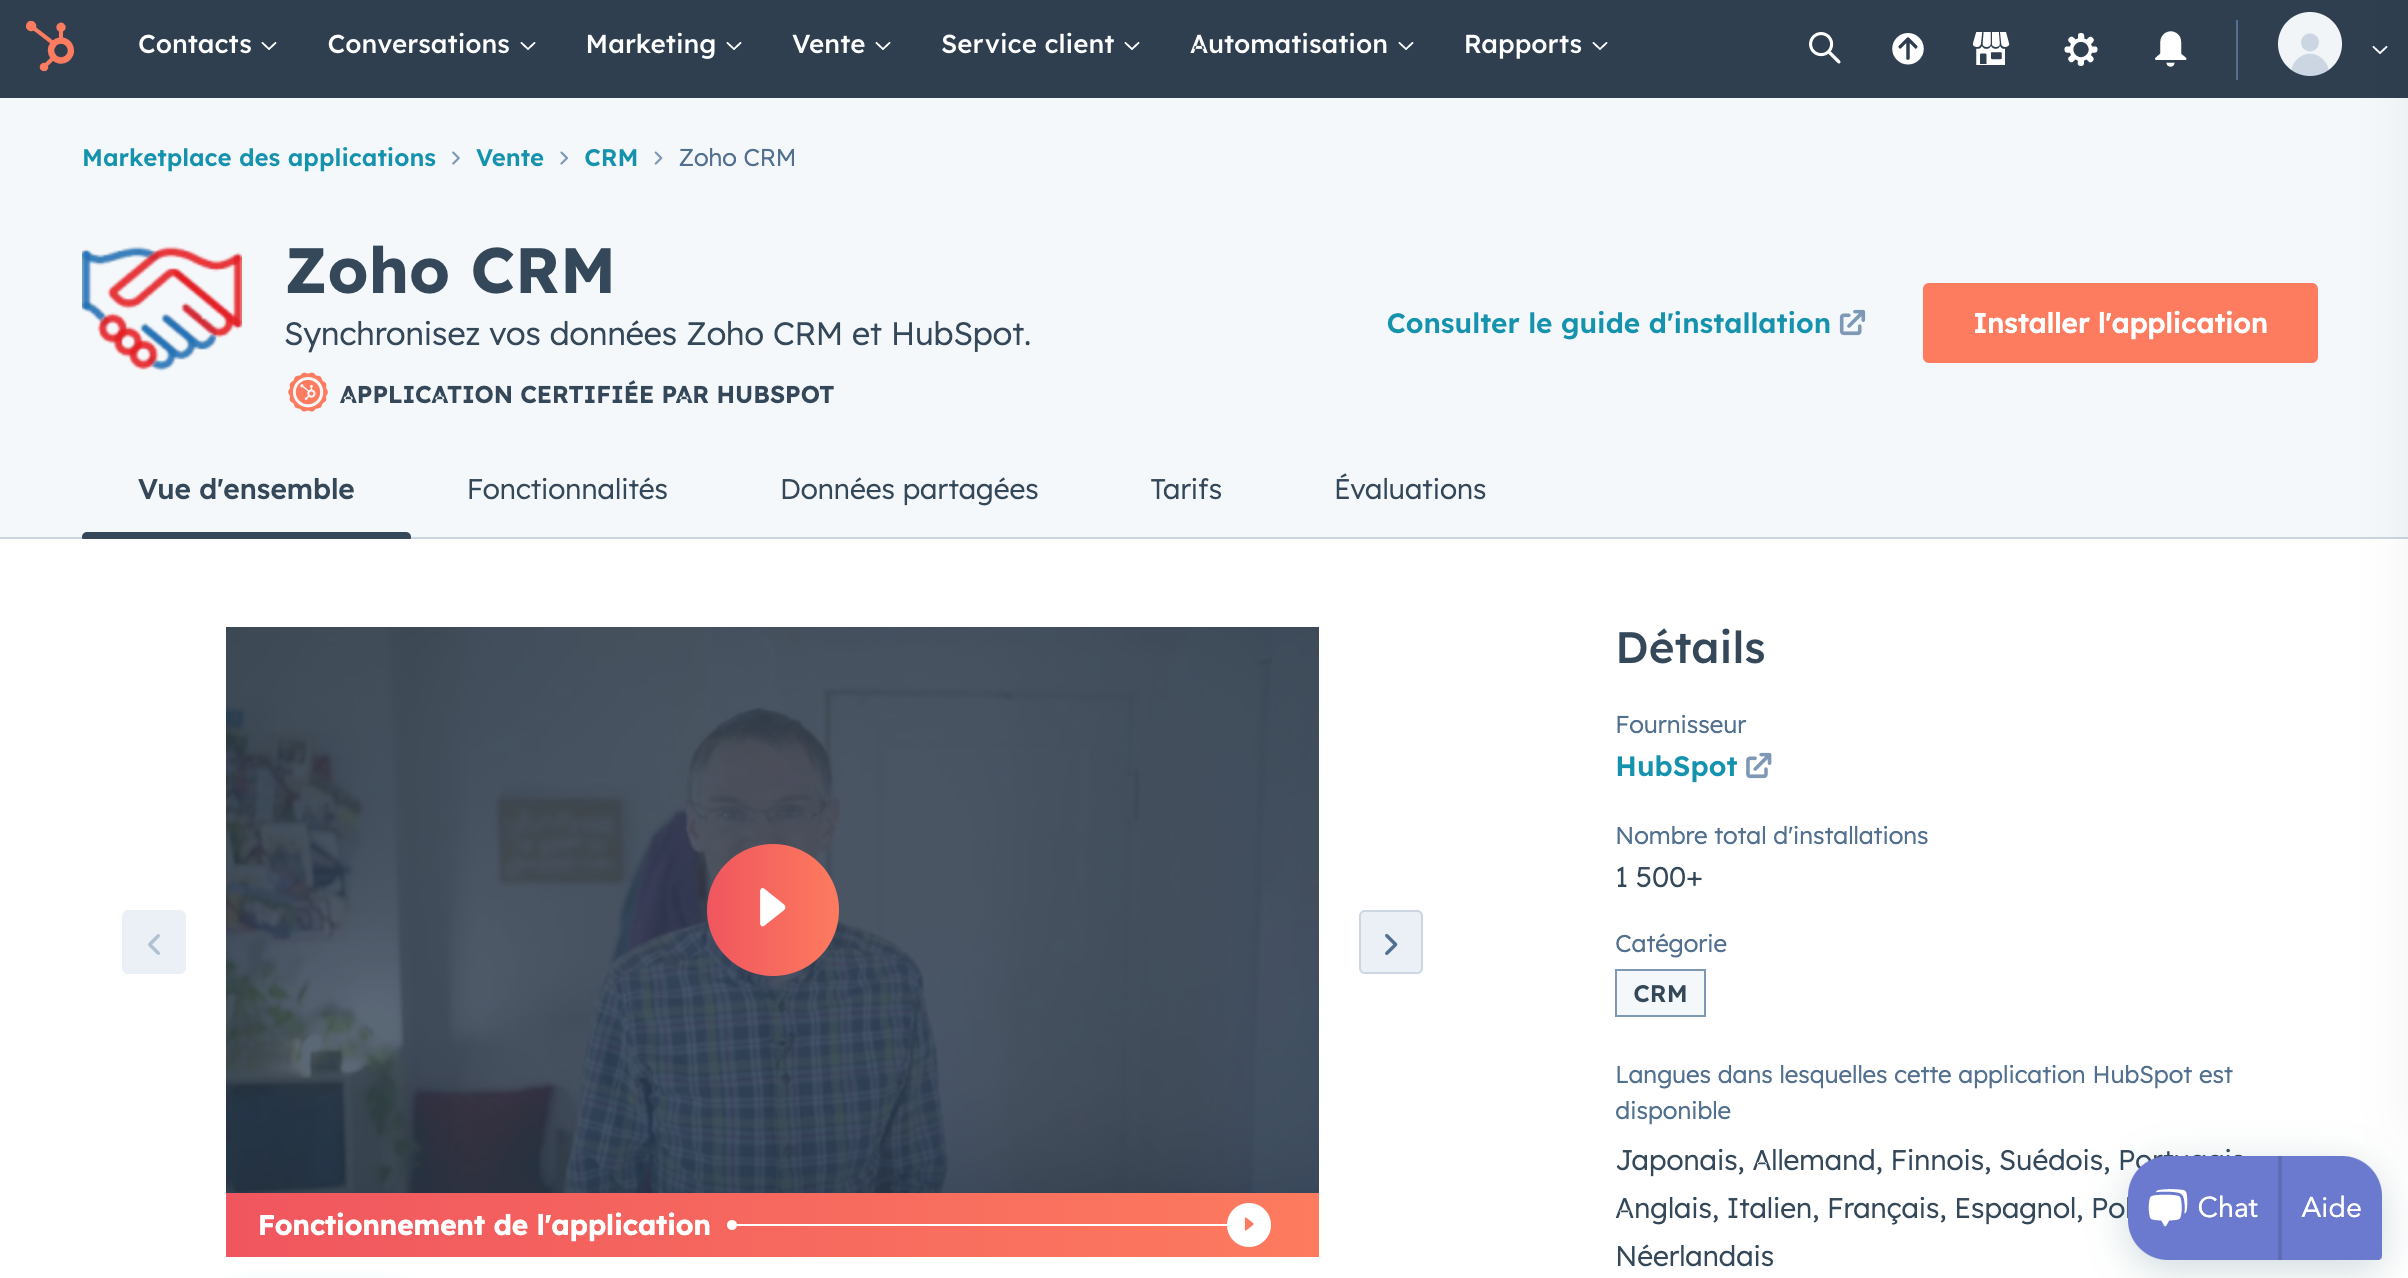Expand the Automatisation menu
2408x1278 pixels.
[1302, 45]
